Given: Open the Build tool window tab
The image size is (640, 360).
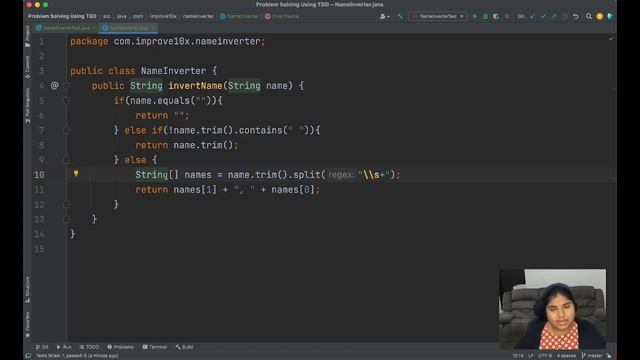Looking at the screenshot, I should coord(184,347).
